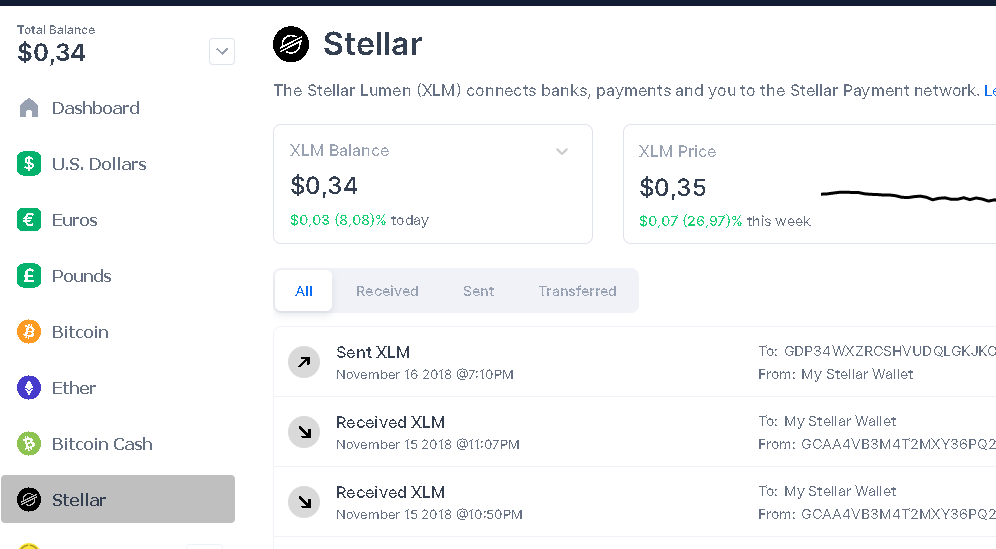The width and height of the screenshot is (996, 549).
Task: Open the XLM Balance chevron dropdown
Action: (562, 152)
